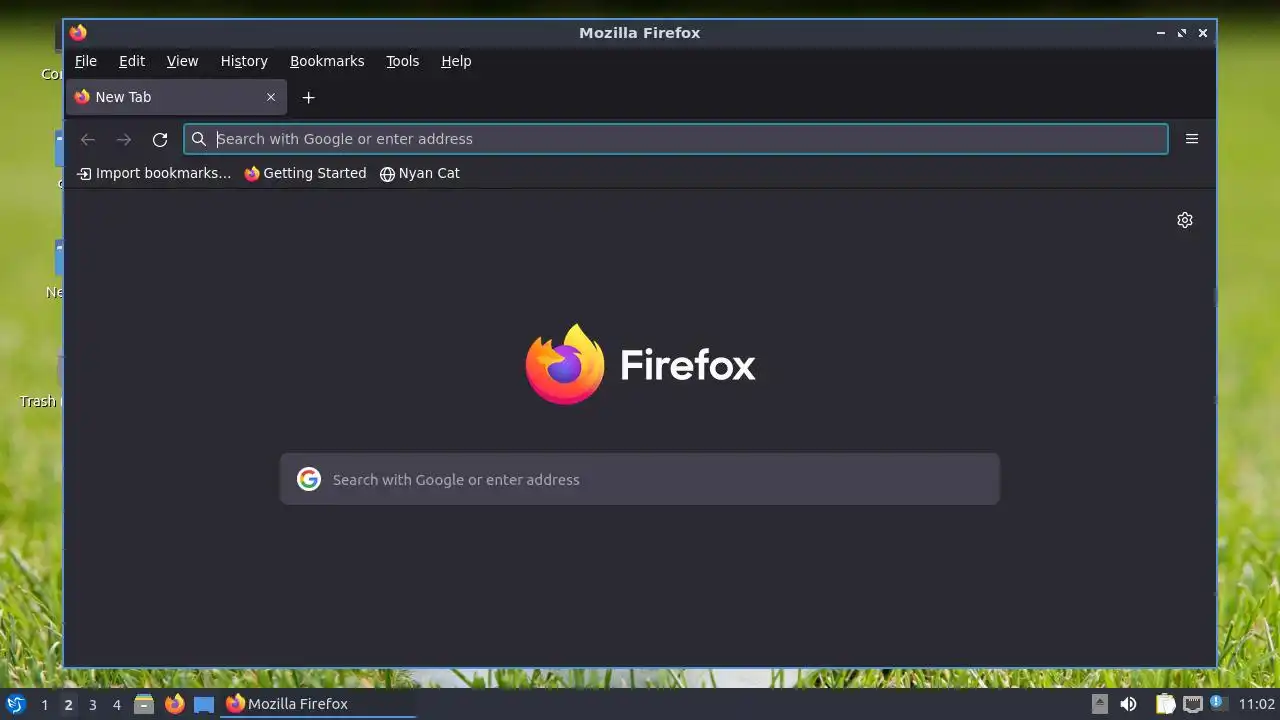Open the LXQt start menu icon
This screenshot has width=1280, height=720.
pyautogui.click(x=15, y=704)
